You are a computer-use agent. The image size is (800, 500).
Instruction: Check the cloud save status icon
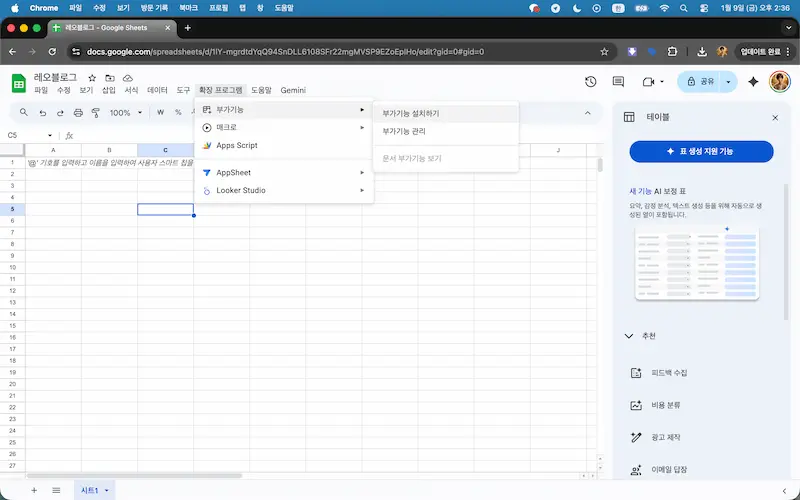tap(128, 78)
